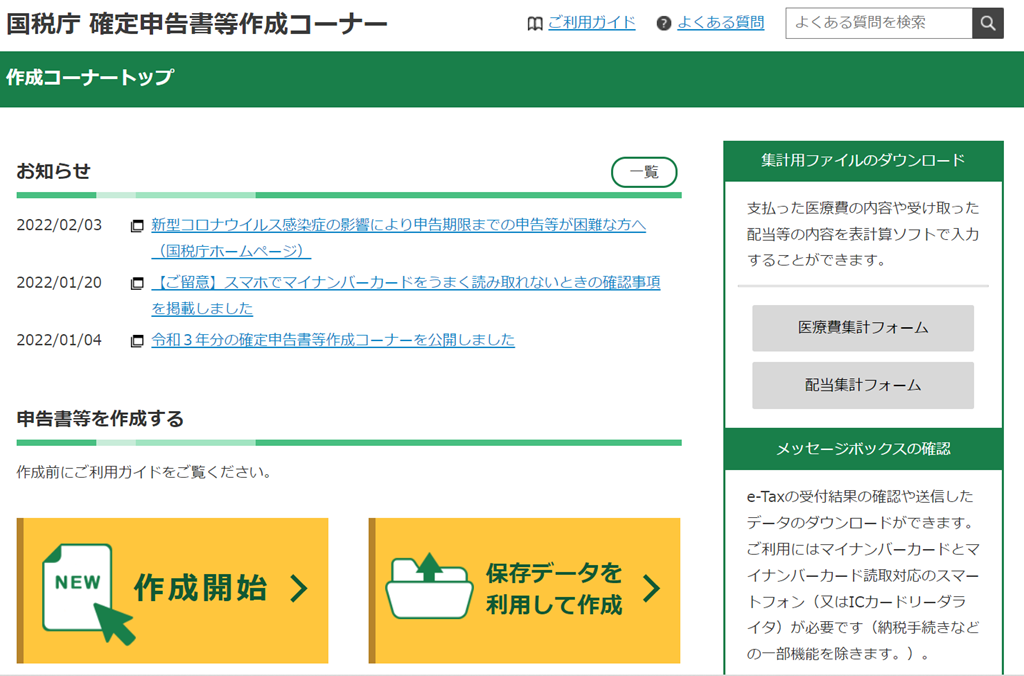The height and width of the screenshot is (676, 1024).
Task: Click external link icon beside 2022/01/04 notice
Action: point(137,341)
